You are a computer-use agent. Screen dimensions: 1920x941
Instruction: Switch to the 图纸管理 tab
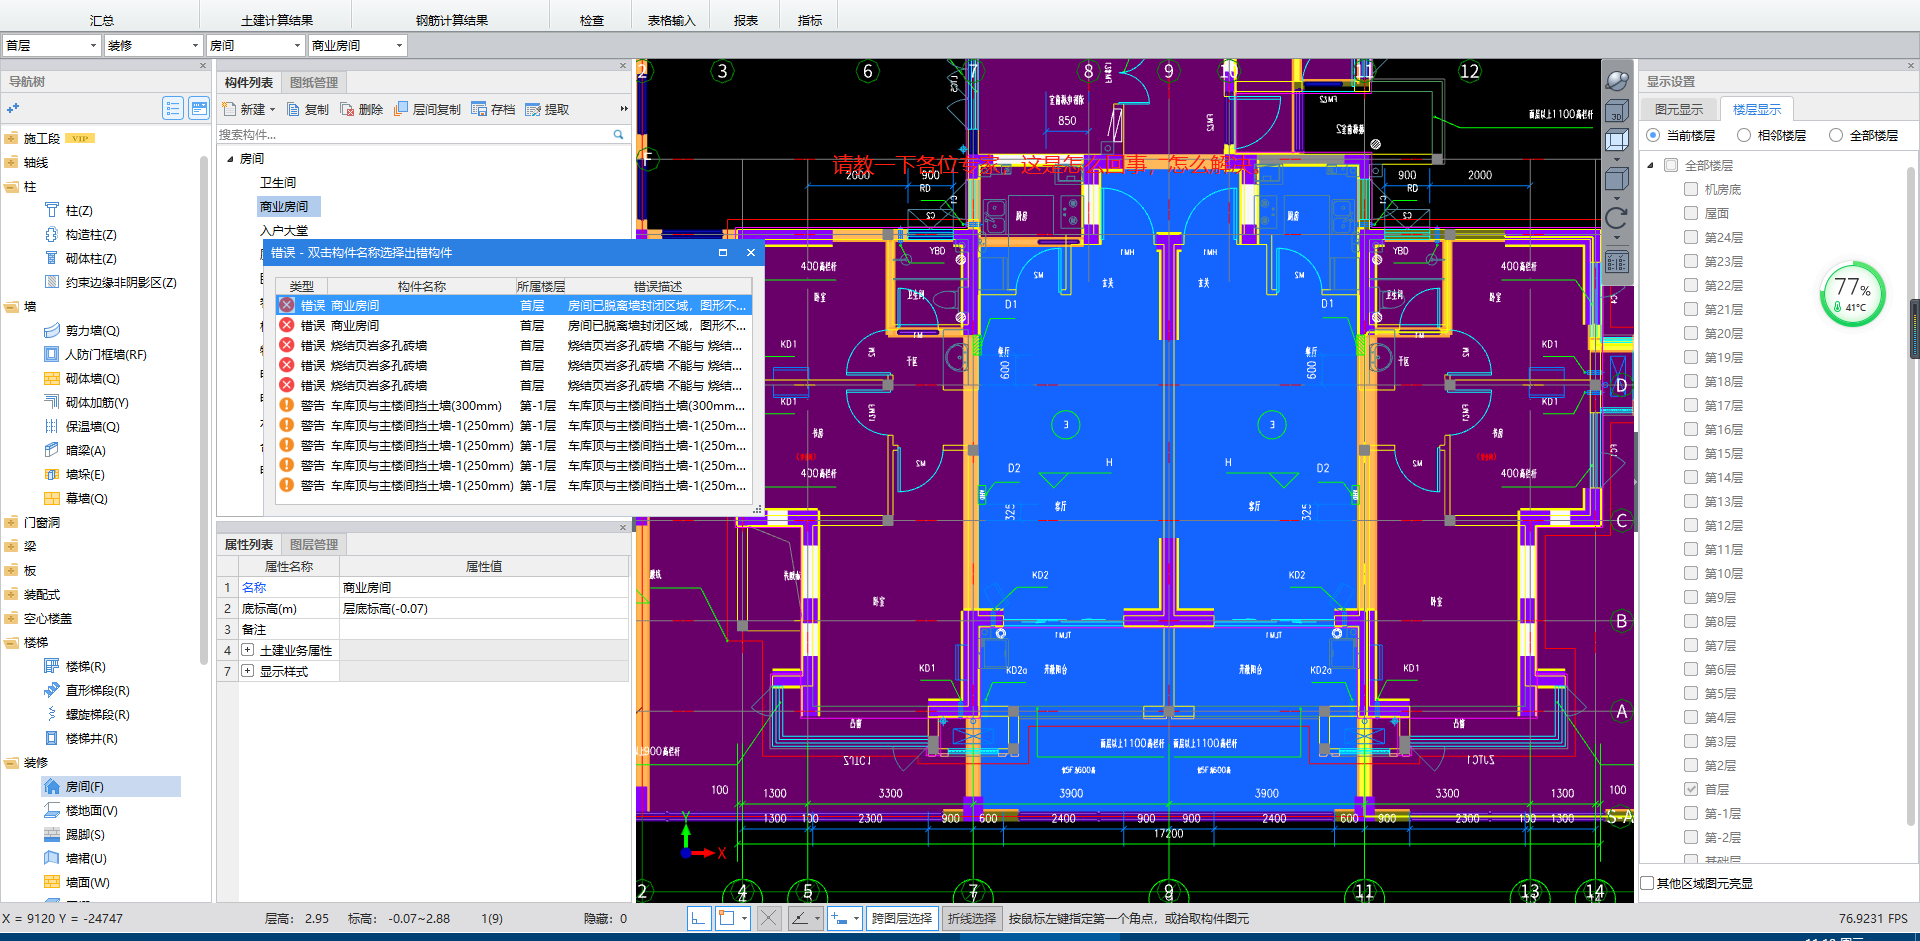(x=314, y=82)
